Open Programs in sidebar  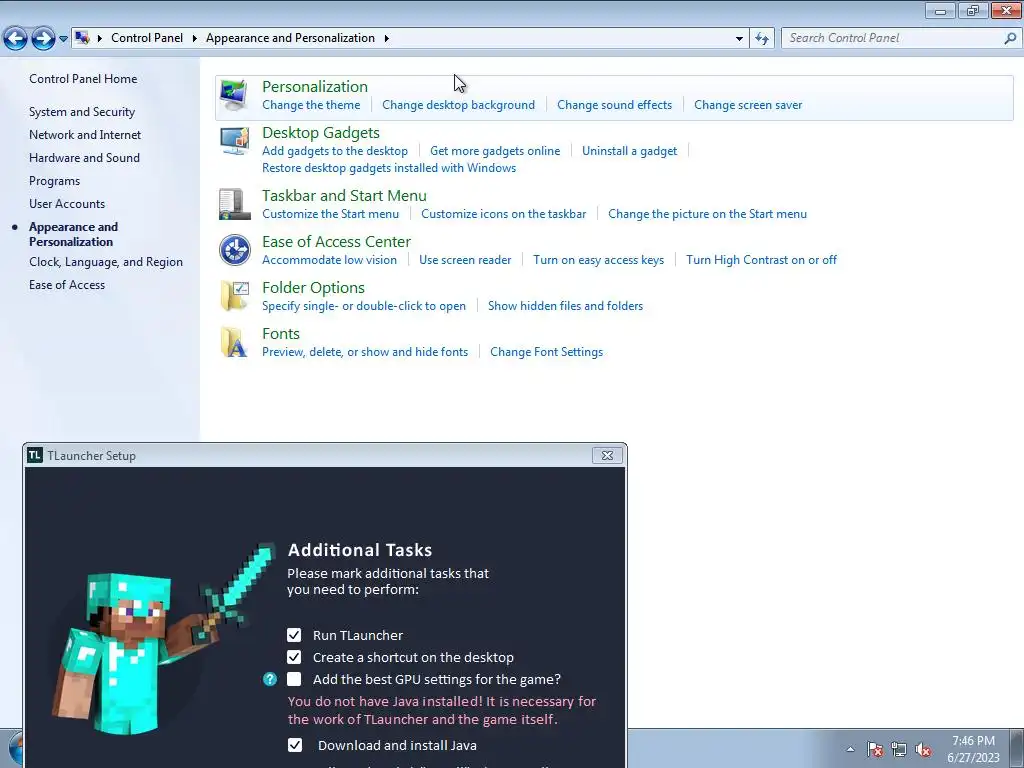pyautogui.click(x=54, y=181)
